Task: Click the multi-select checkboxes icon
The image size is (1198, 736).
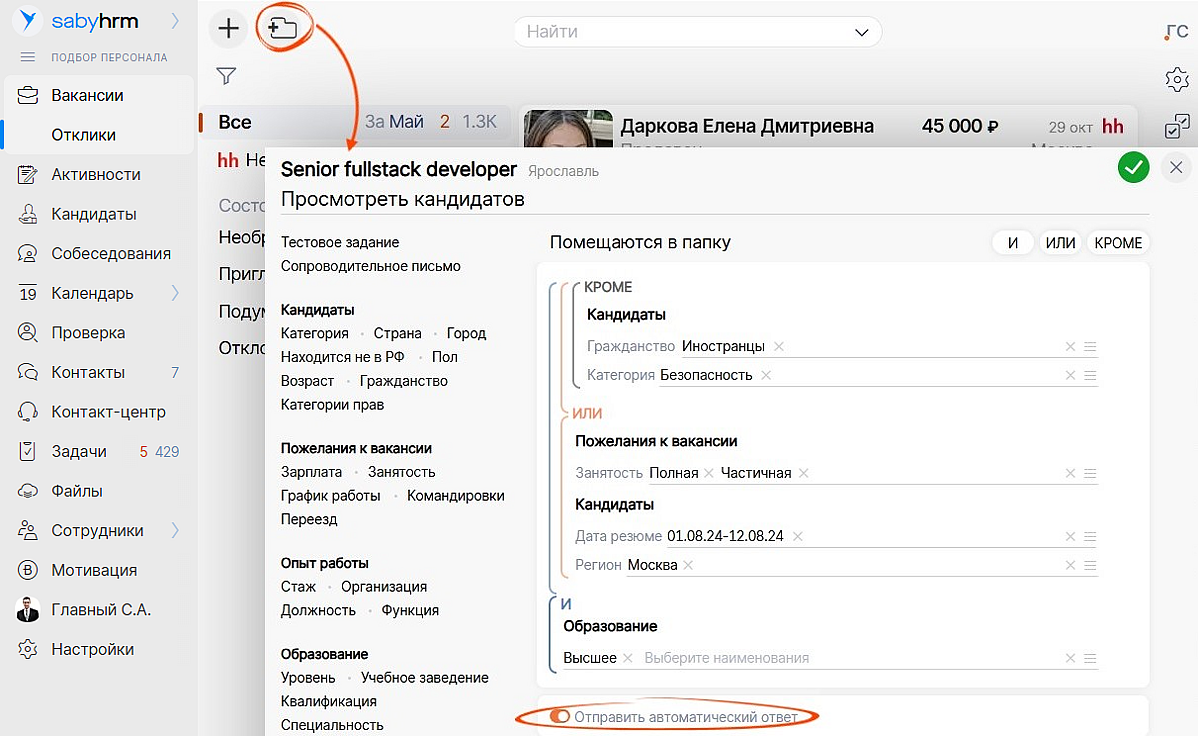Action: point(1176,127)
